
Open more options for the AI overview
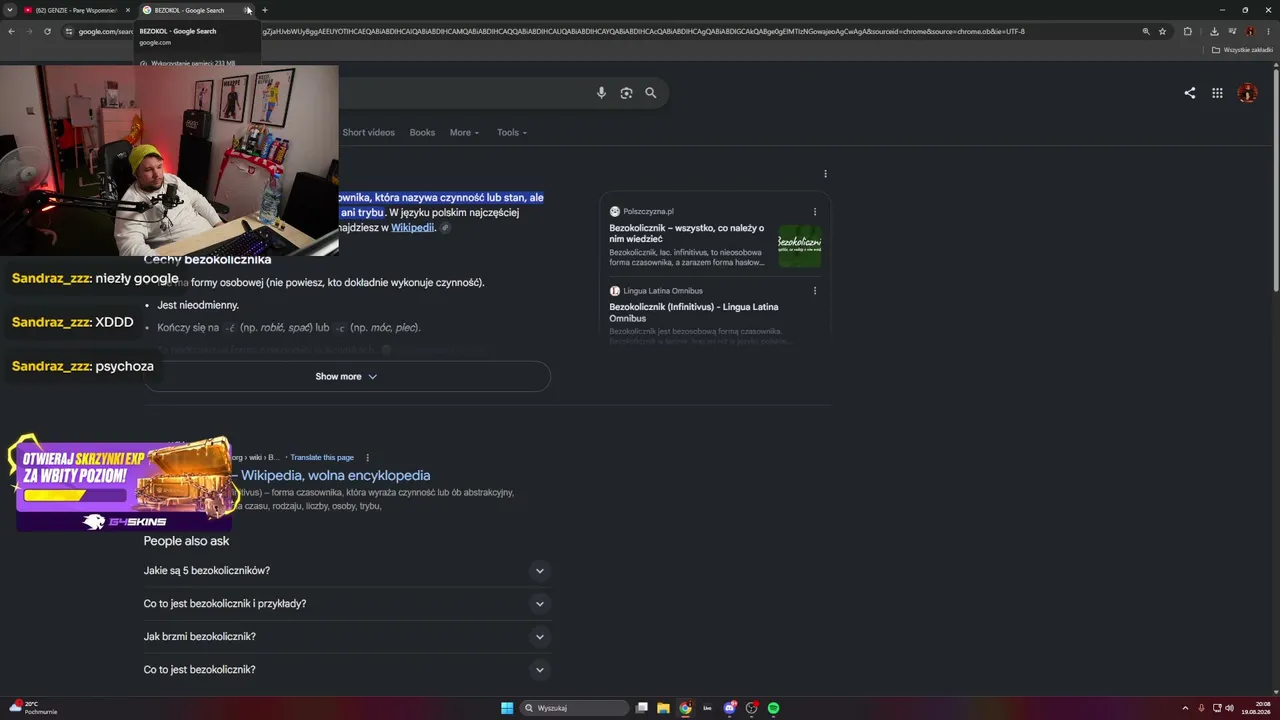(x=825, y=174)
